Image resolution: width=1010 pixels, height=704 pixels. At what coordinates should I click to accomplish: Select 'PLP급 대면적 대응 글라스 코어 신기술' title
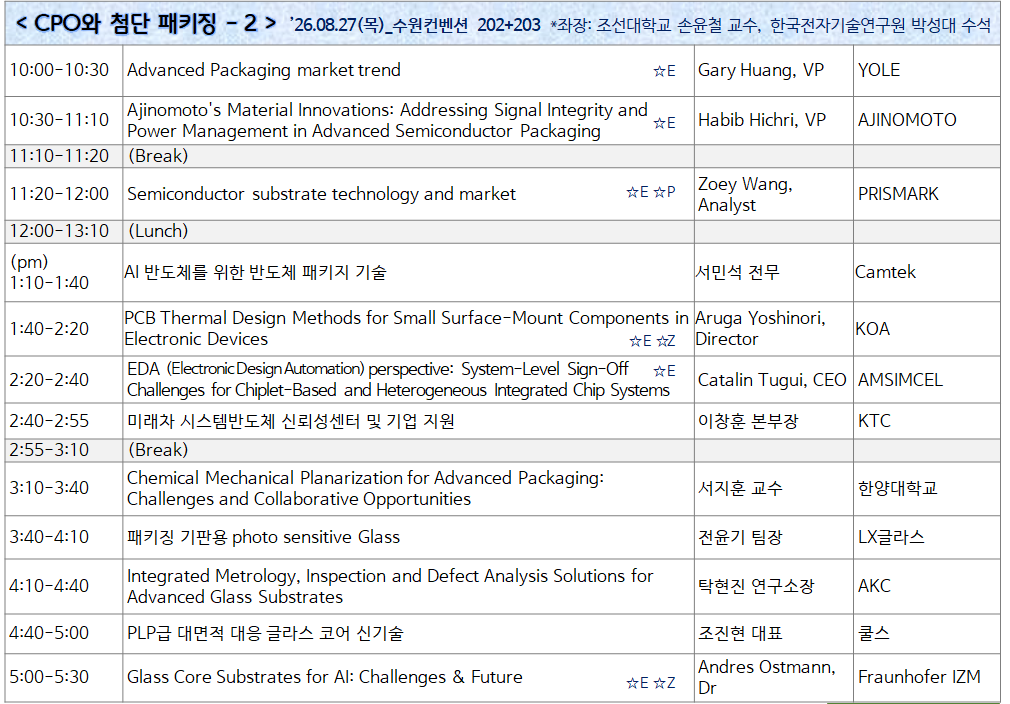[x=265, y=633]
